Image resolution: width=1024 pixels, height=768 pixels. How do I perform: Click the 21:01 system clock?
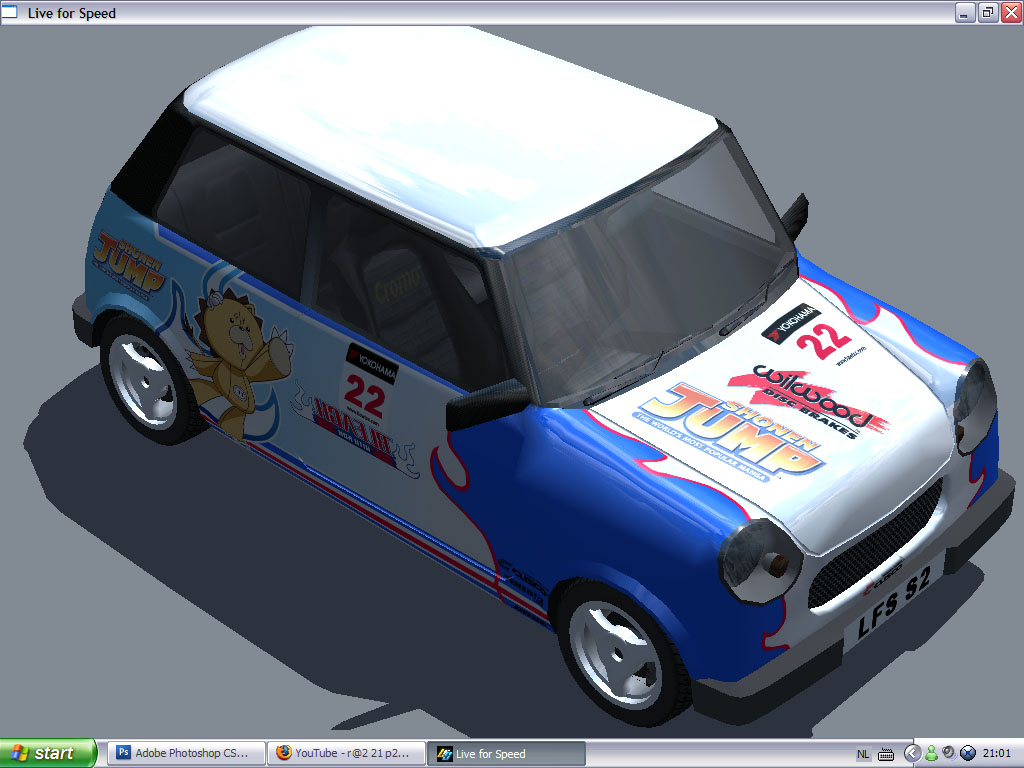tap(997, 754)
